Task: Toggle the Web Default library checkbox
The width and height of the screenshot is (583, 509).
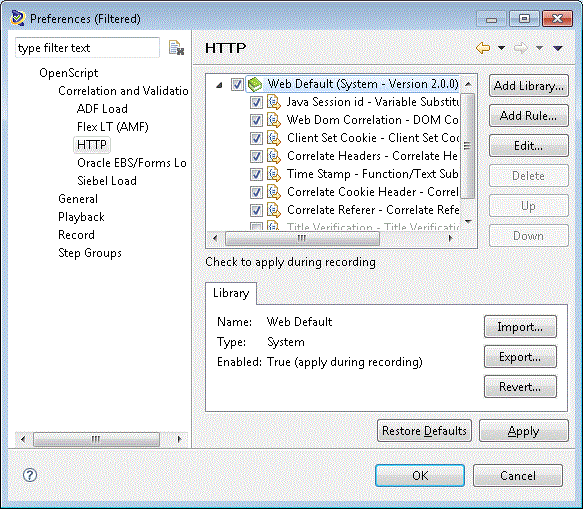Action: 237,84
